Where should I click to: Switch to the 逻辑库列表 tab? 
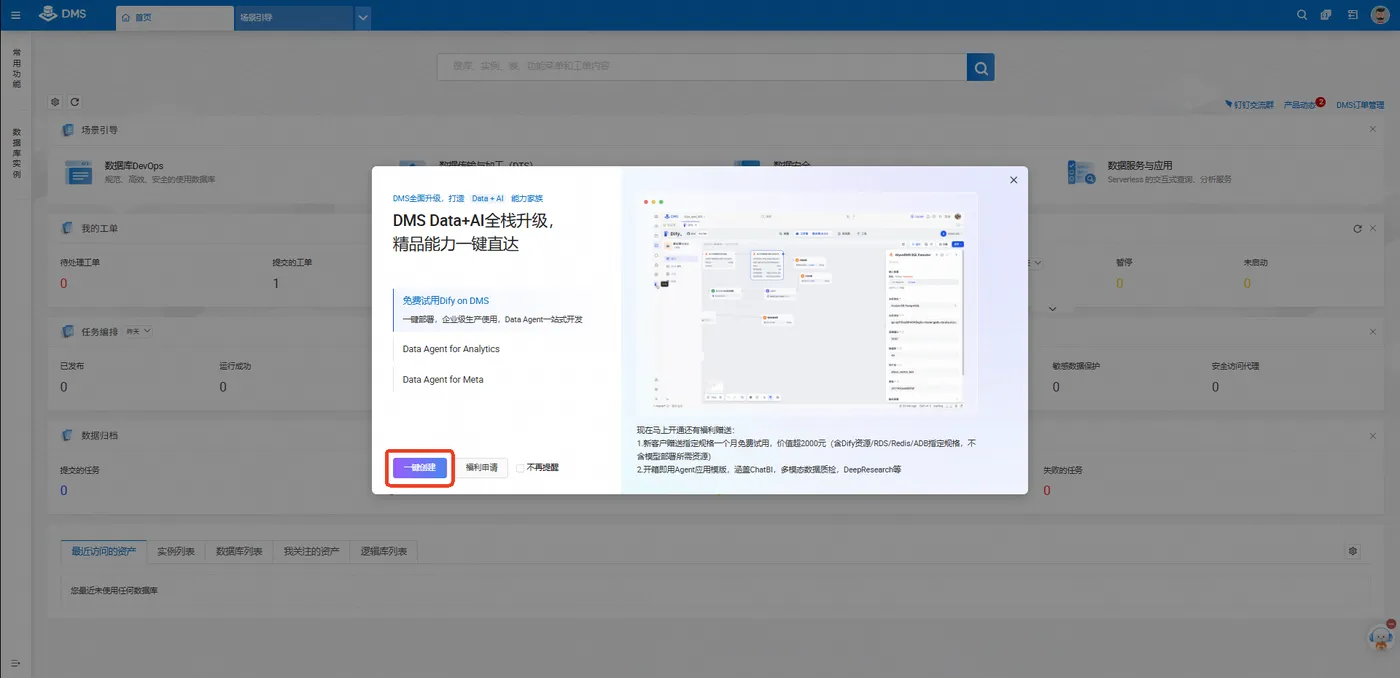coord(383,551)
